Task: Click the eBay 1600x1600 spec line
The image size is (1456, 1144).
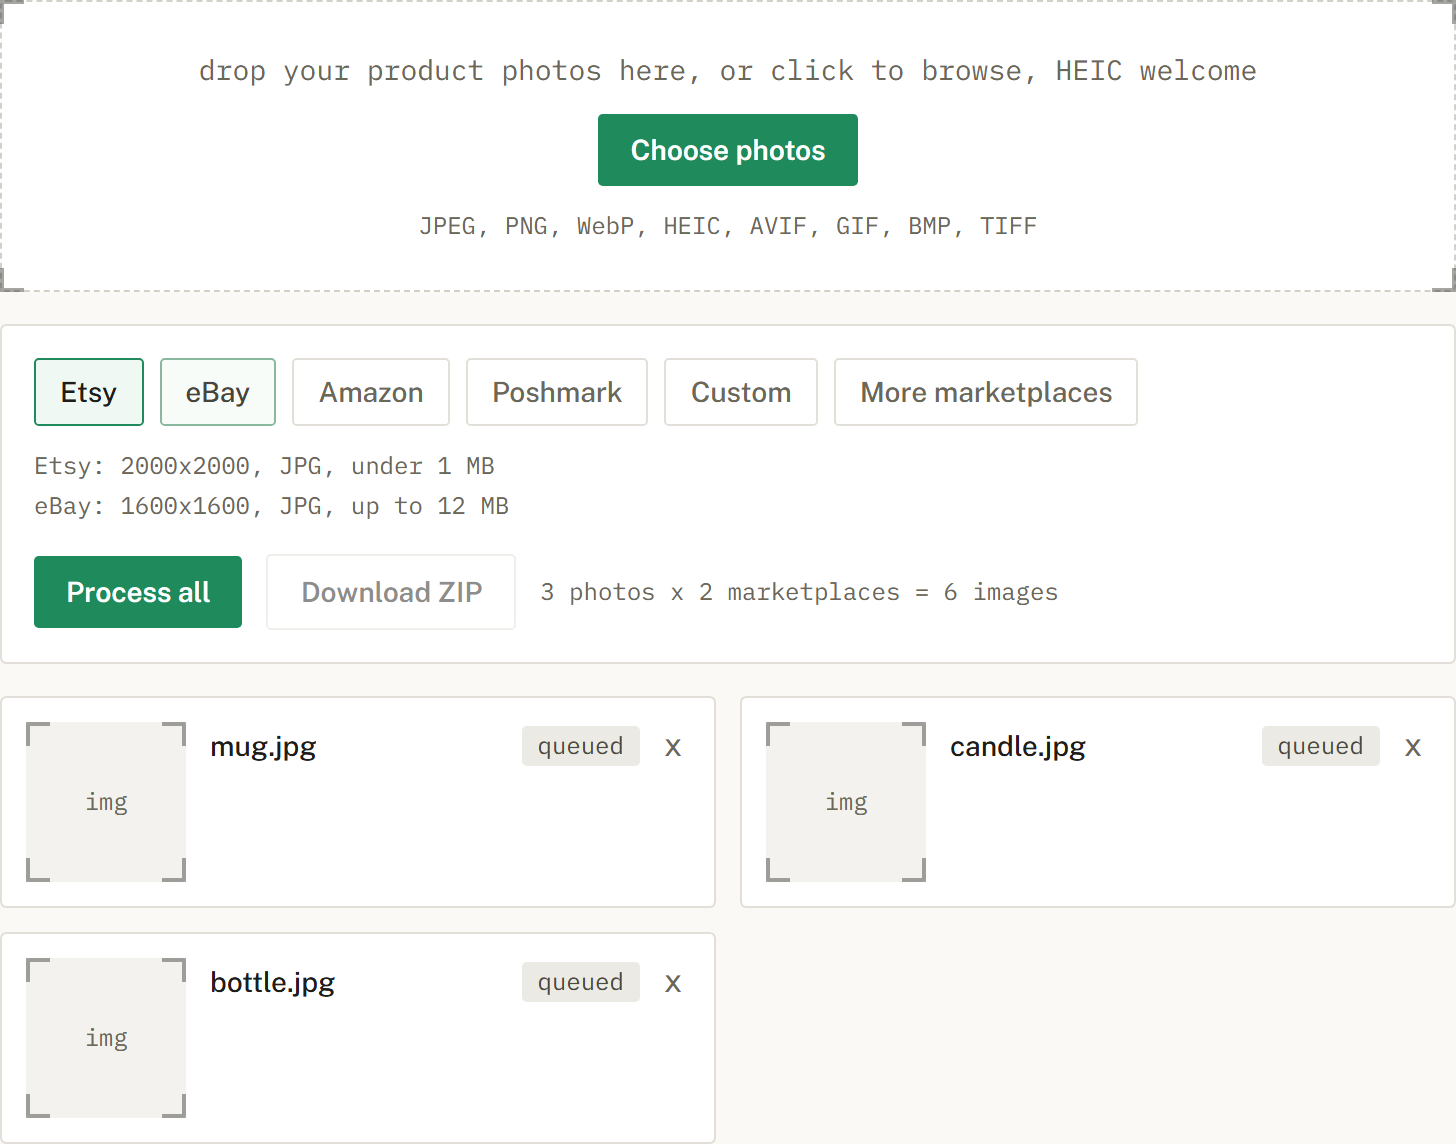Action: 272,506
